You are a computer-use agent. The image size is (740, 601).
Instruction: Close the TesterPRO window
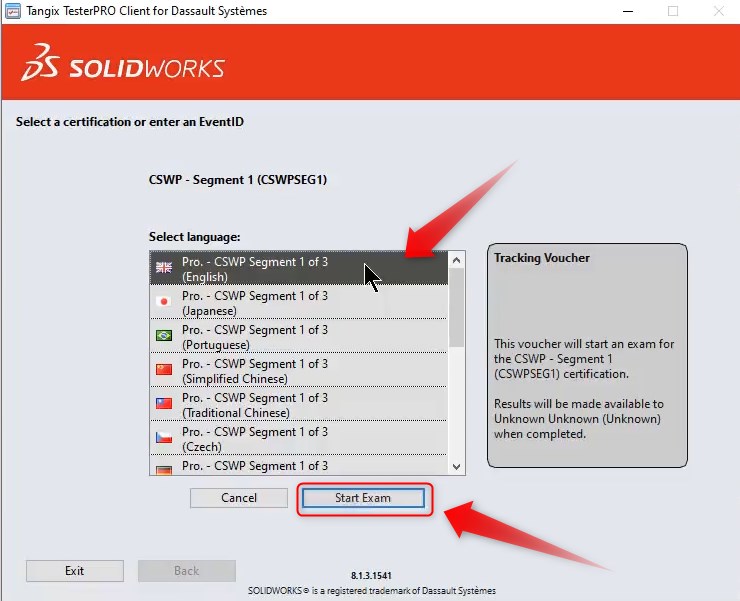pos(718,11)
